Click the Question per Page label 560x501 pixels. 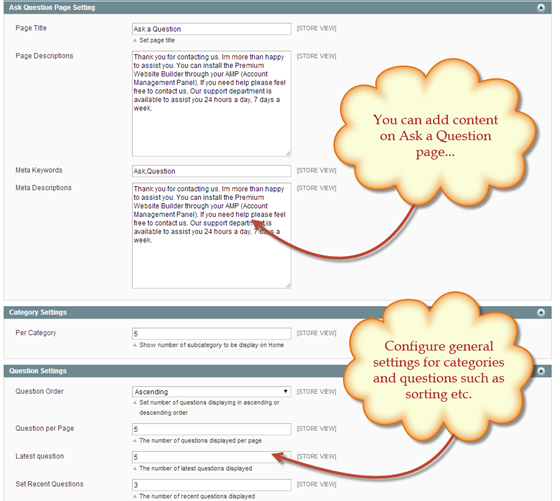tap(45, 429)
